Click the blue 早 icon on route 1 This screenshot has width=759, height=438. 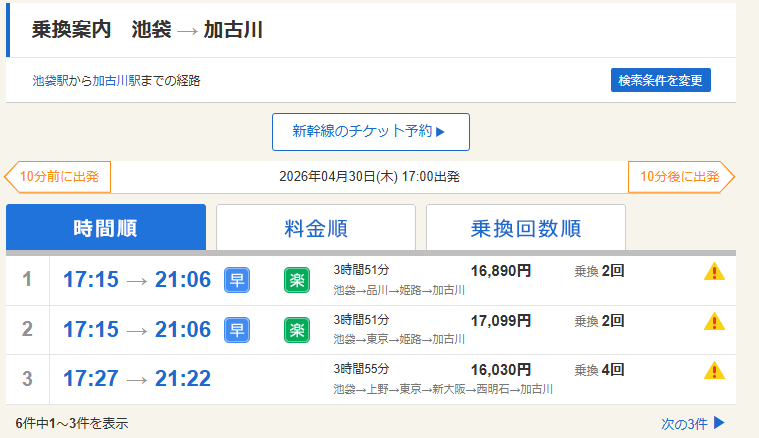[x=236, y=279]
